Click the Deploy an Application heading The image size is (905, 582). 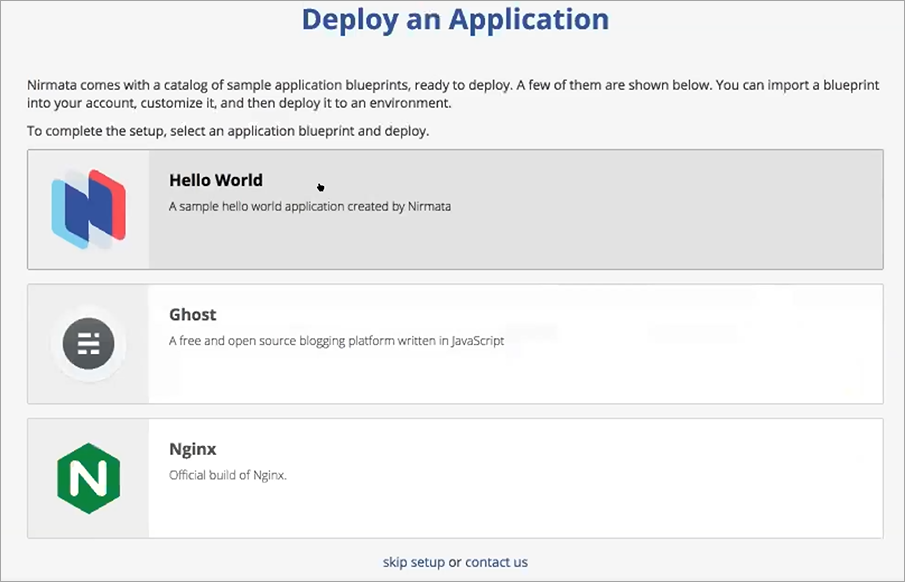tap(455, 18)
